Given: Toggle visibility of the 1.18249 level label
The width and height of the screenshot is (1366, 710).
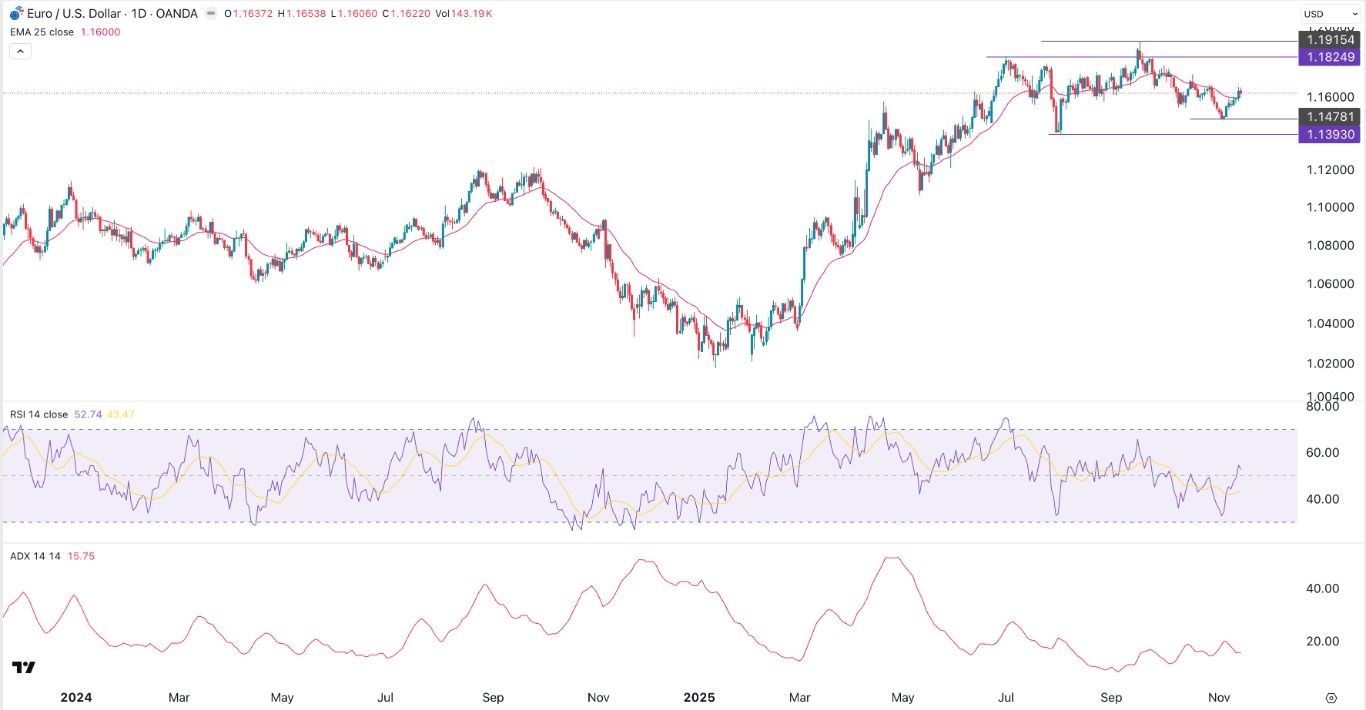Looking at the screenshot, I should coord(1331,57).
